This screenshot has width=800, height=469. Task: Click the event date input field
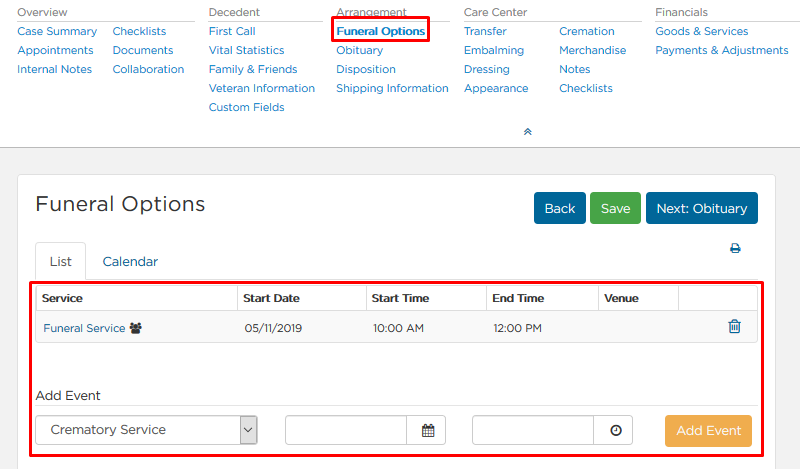(346, 430)
